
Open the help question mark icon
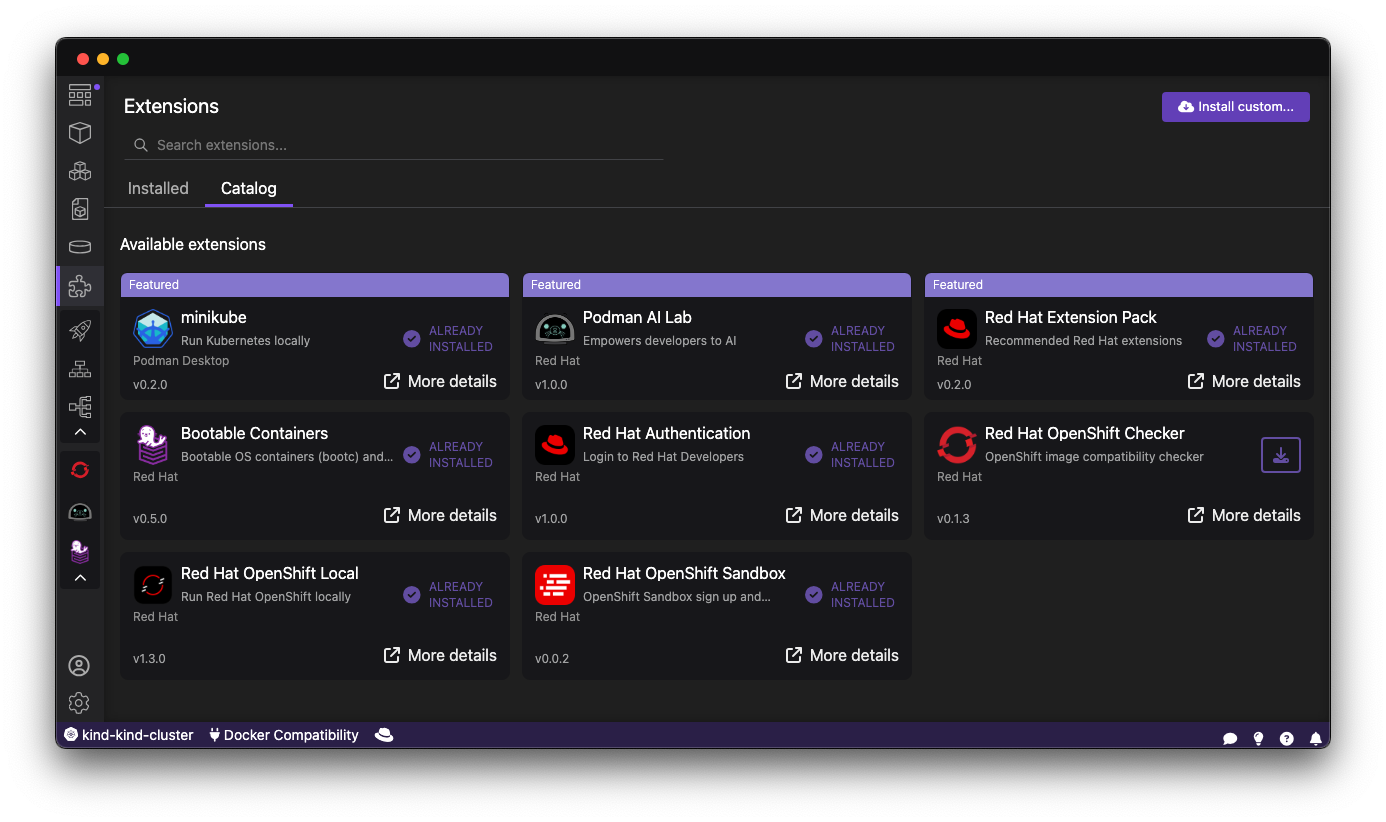coord(1287,738)
